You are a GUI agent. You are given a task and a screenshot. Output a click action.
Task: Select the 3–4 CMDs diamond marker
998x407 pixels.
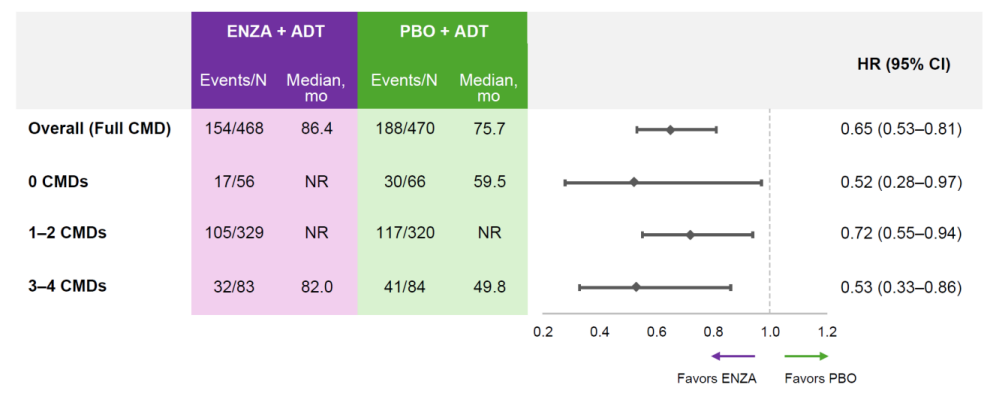point(636,287)
